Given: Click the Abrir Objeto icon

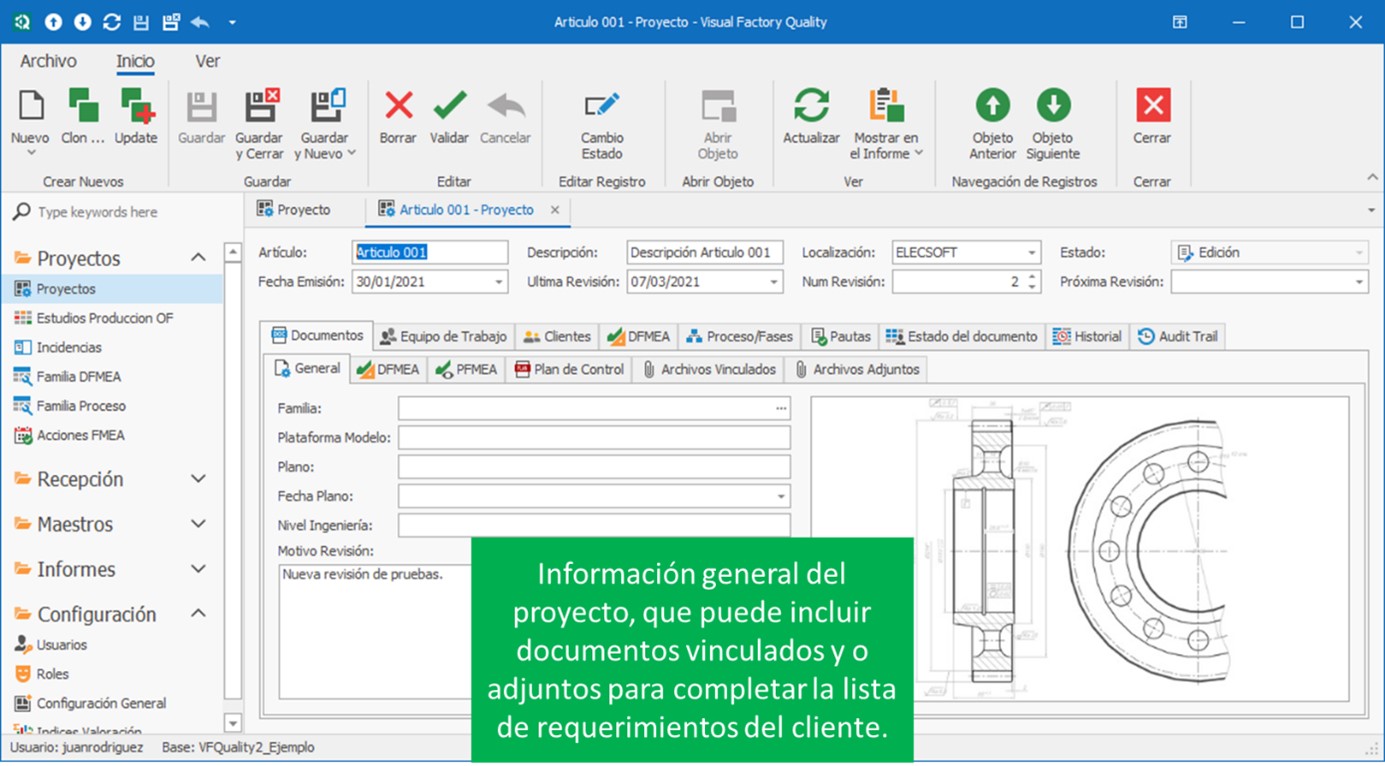Looking at the screenshot, I should 718,106.
